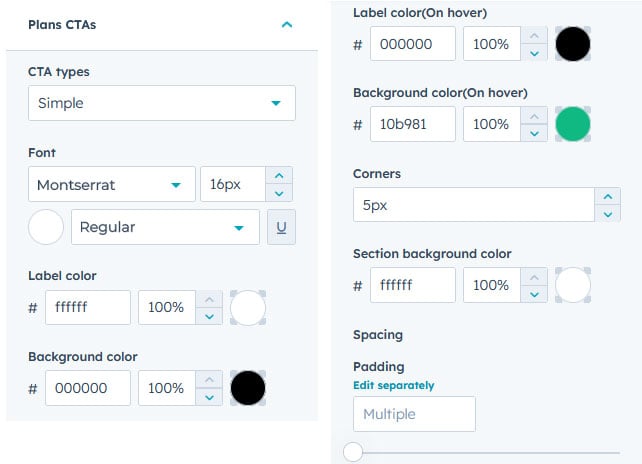Open the green hover background swatch
The width and height of the screenshot is (642, 464).
pos(573,125)
